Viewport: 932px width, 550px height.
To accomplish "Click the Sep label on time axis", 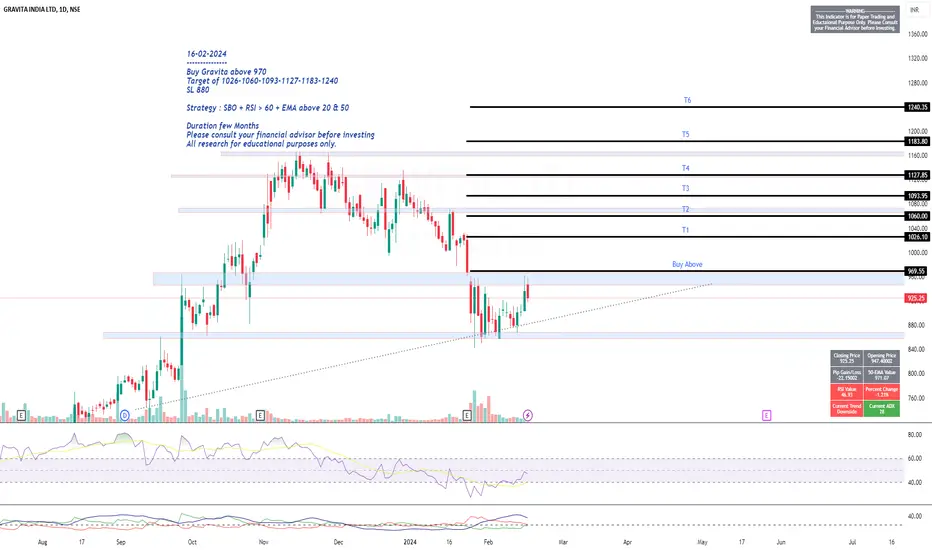I will [121, 542].
